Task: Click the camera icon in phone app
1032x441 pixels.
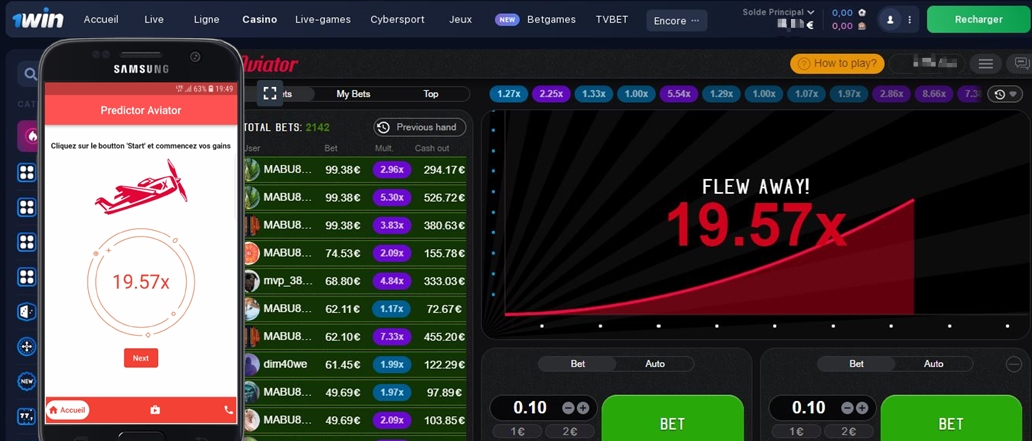Action: 155,410
